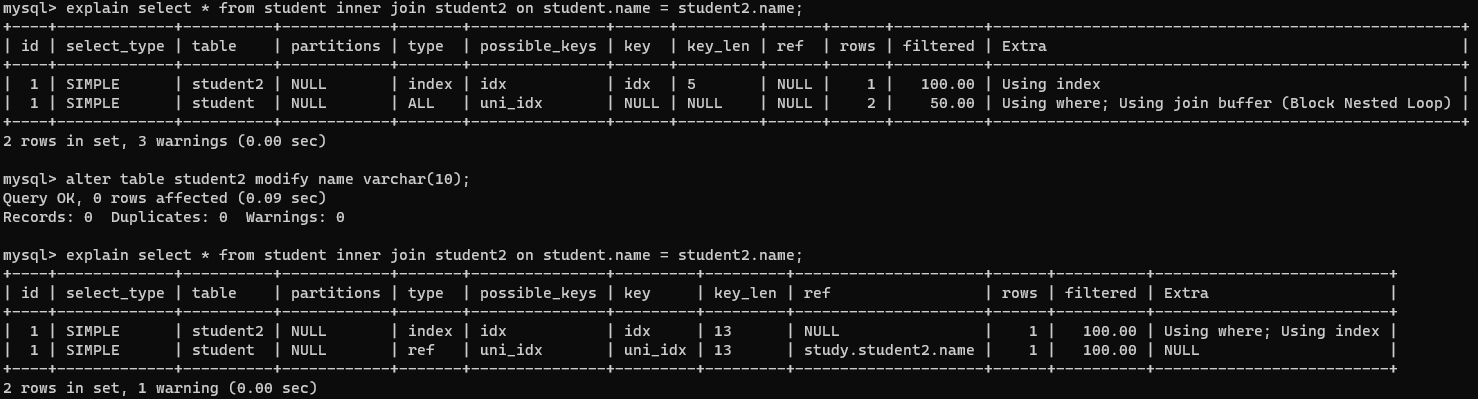Click 'possible_keys' header in first result table
This screenshot has width=1478, height=399.
click(537, 47)
